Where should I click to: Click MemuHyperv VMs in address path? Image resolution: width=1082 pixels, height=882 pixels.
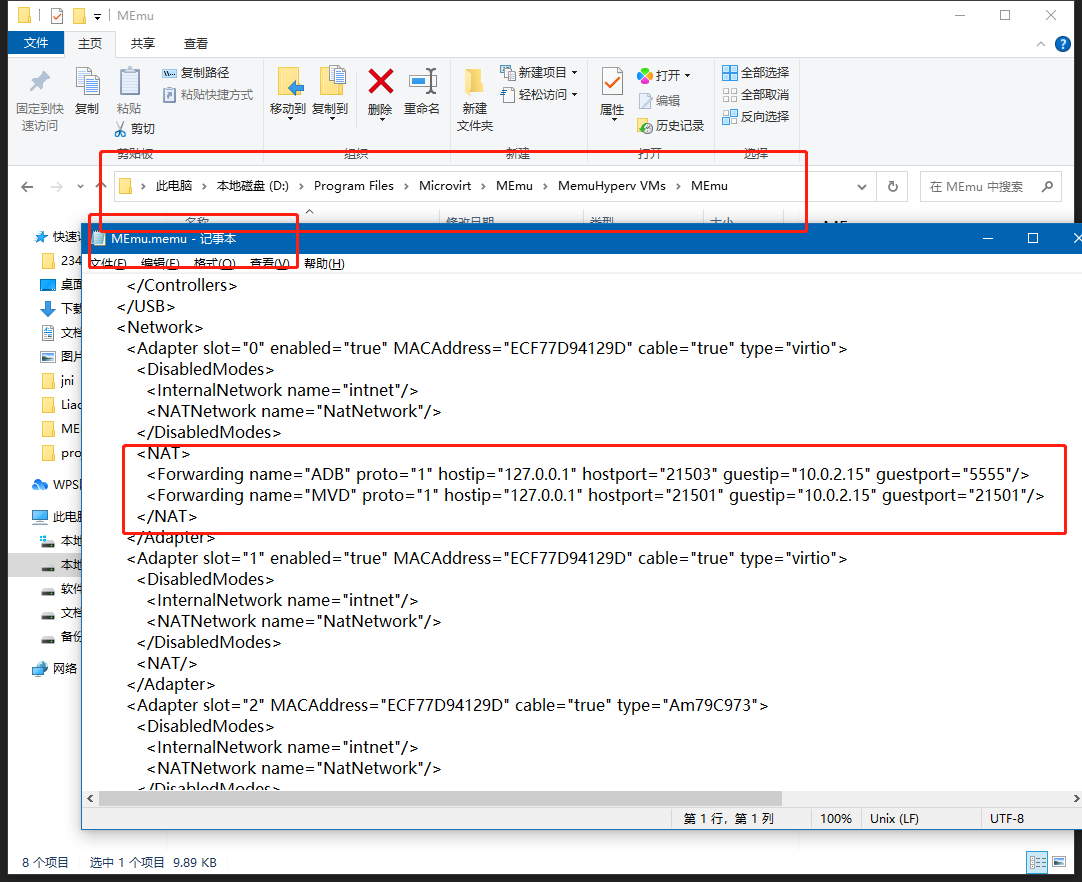coord(611,186)
